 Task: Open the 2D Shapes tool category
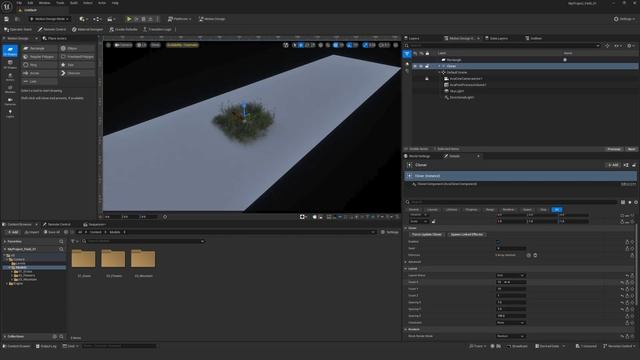pyautogui.click(x=10, y=51)
